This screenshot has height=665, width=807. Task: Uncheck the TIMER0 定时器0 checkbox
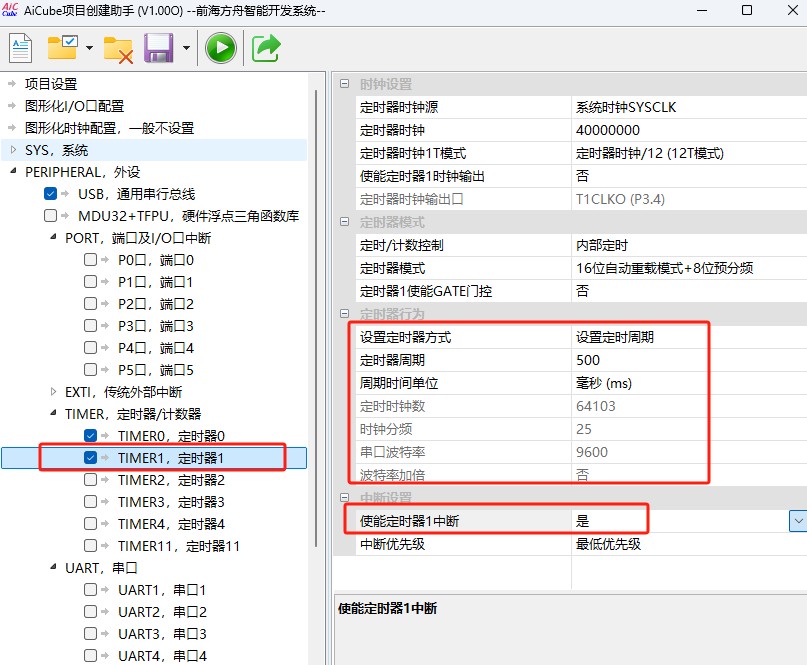91,435
